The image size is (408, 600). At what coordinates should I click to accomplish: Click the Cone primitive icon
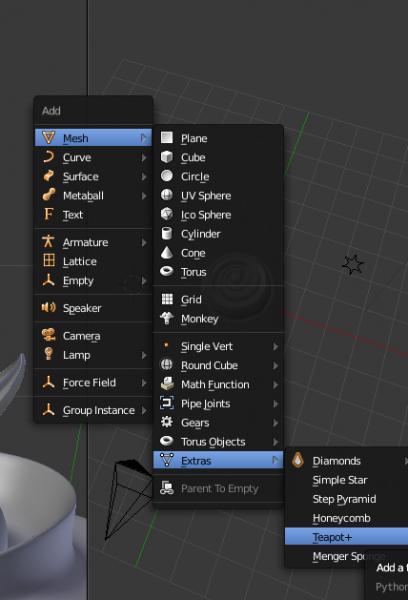click(x=167, y=252)
